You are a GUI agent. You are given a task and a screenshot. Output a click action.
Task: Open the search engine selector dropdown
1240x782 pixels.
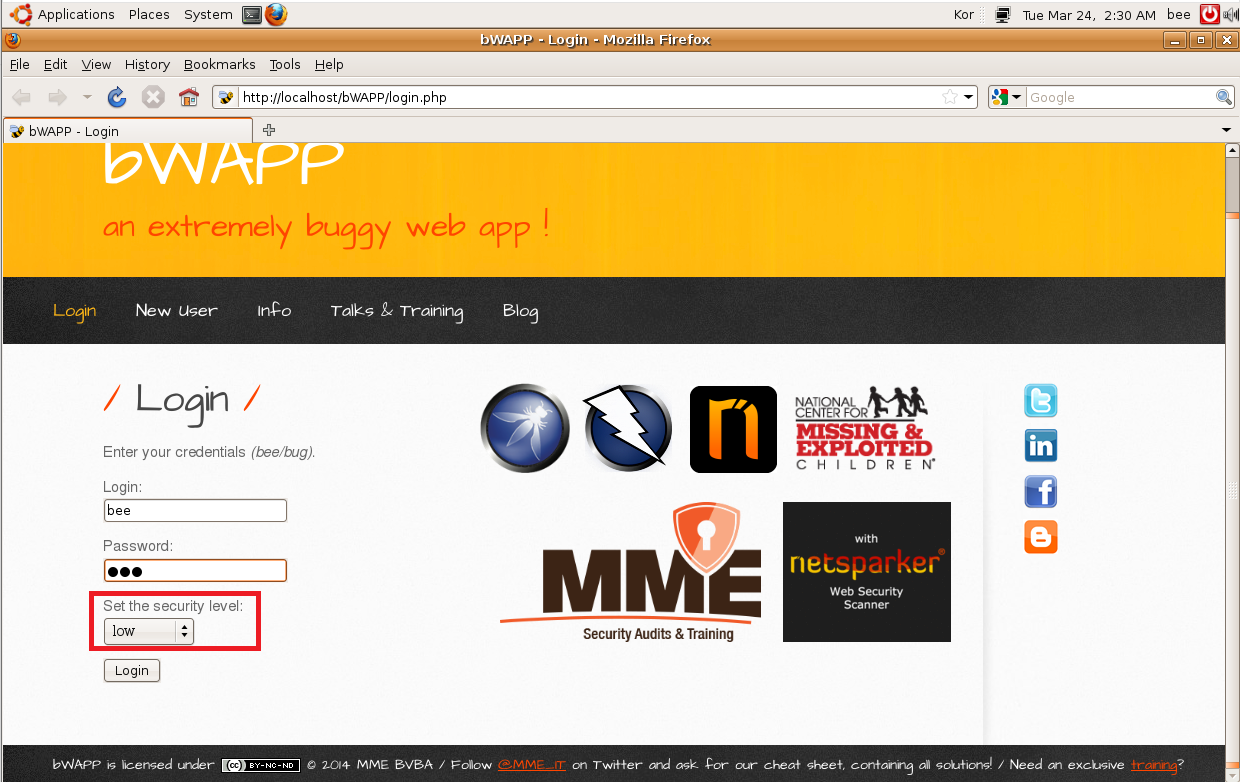pos(1007,97)
